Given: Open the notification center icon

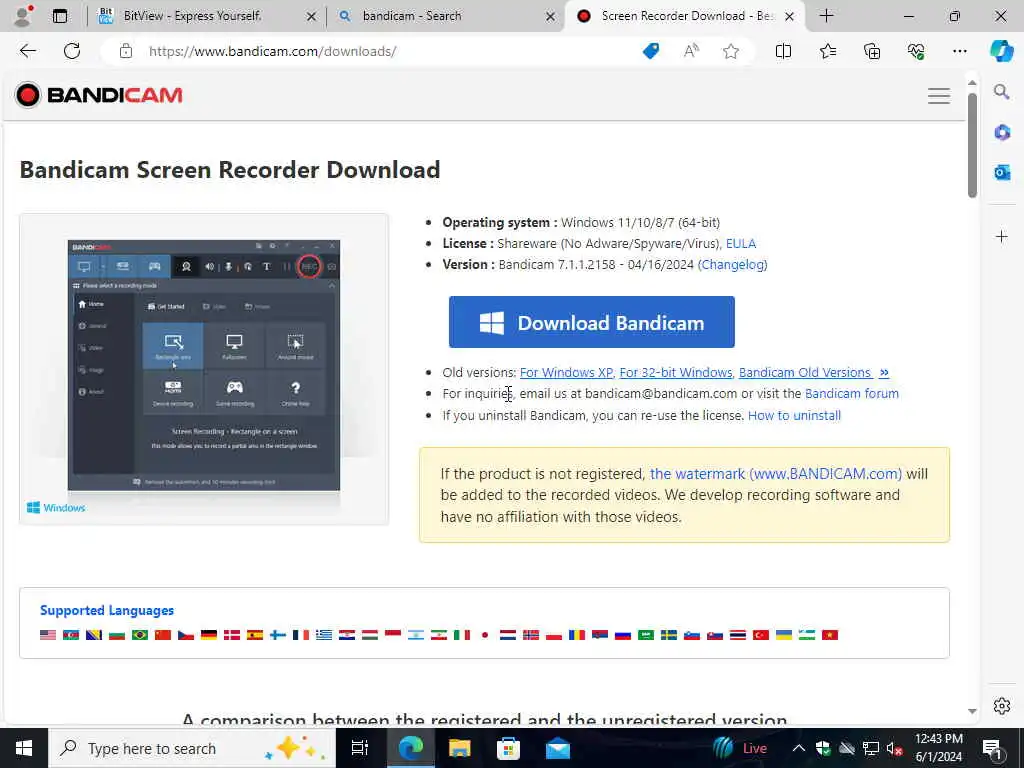Looking at the screenshot, I should tap(992, 748).
